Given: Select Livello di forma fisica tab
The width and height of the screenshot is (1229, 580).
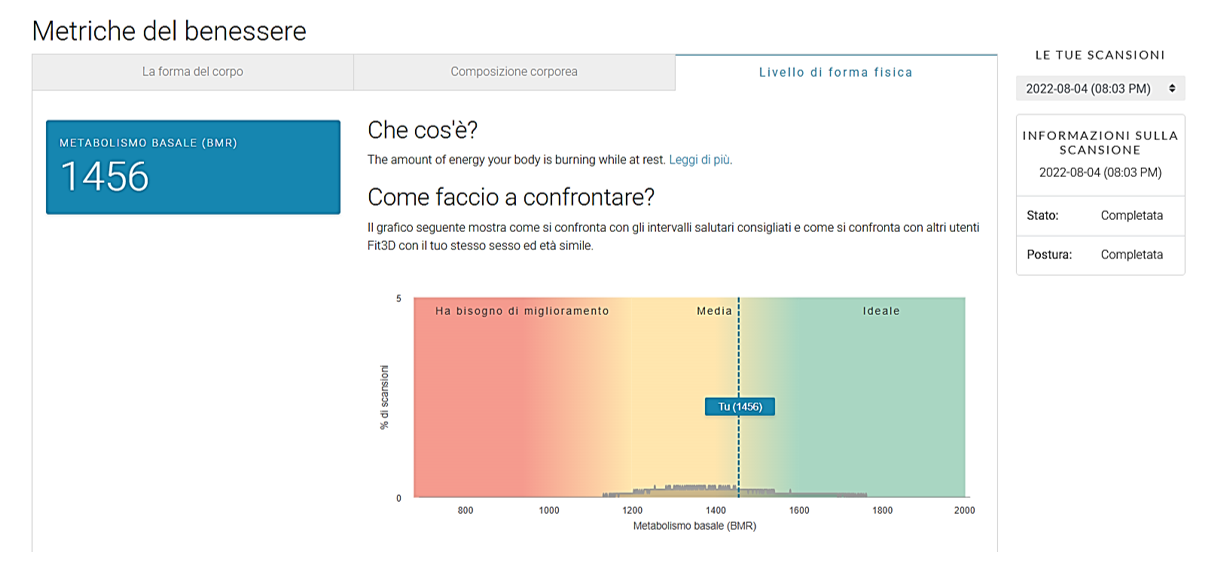Looking at the screenshot, I should 835,72.
